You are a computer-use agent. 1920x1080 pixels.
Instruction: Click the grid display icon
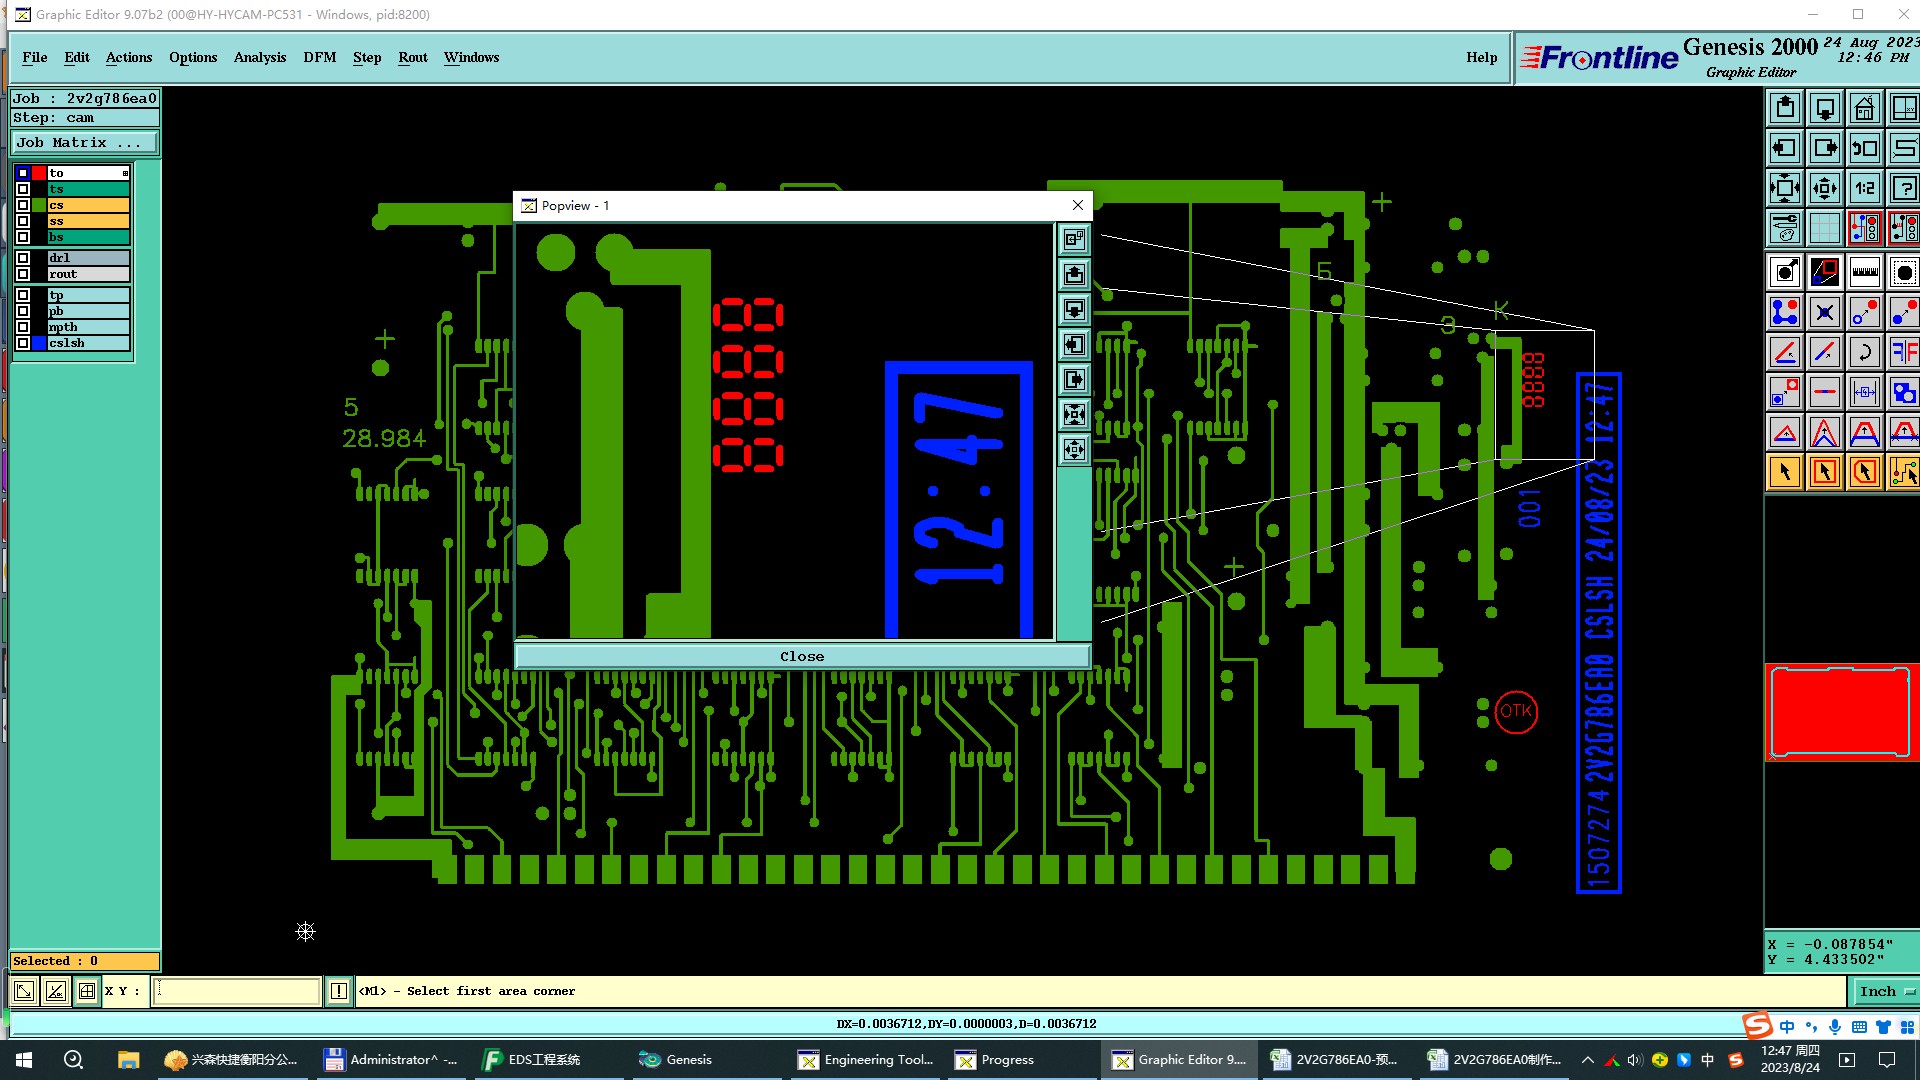coord(1824,228)
